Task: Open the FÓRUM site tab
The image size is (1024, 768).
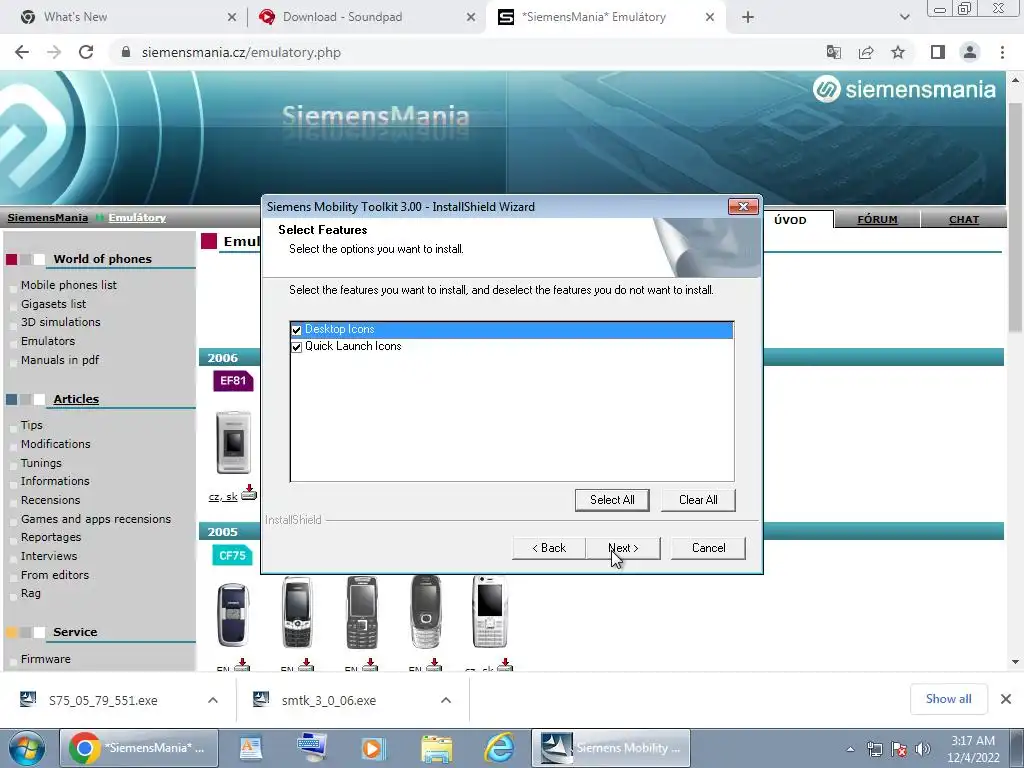Action: pyautogui.click(x=877, y=220)
